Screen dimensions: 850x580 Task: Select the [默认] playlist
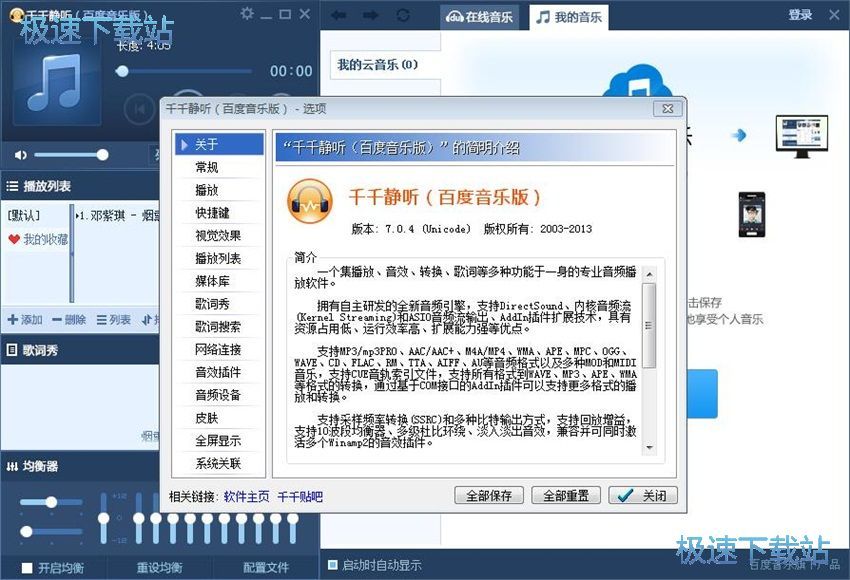click(24, 216)
